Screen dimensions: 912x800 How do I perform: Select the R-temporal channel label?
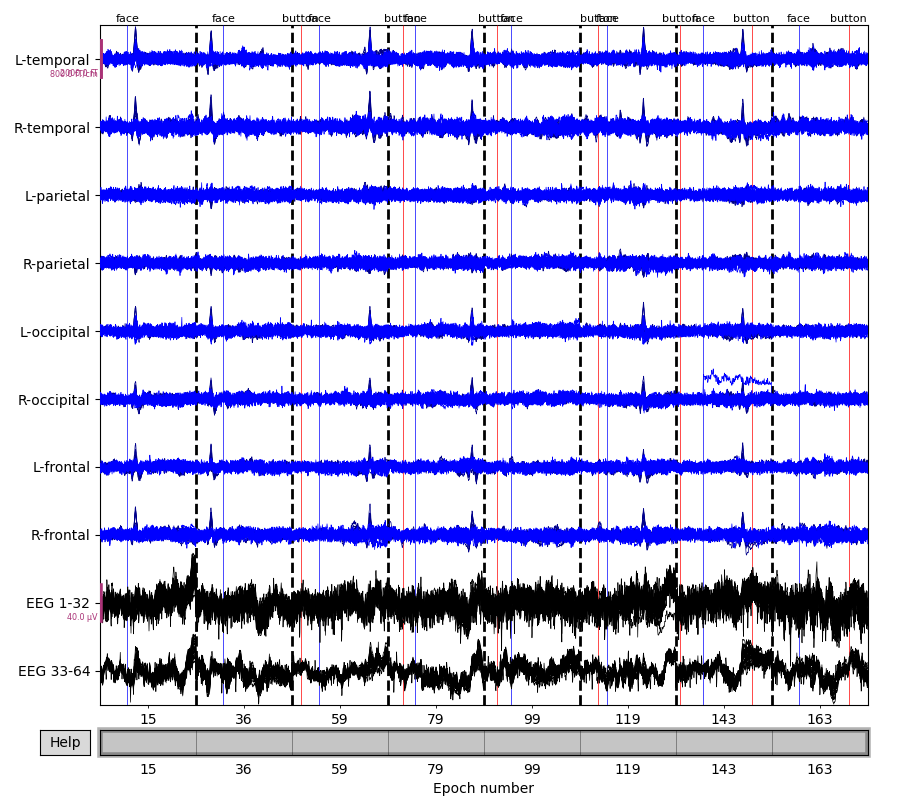click(x=52, y=128)
